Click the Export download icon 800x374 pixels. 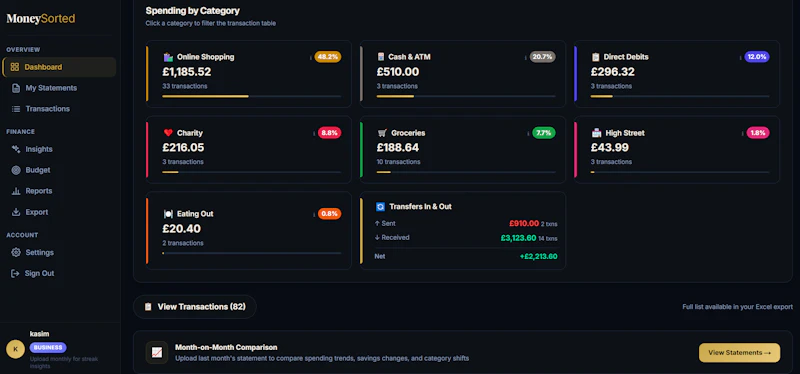click(16, 212)
